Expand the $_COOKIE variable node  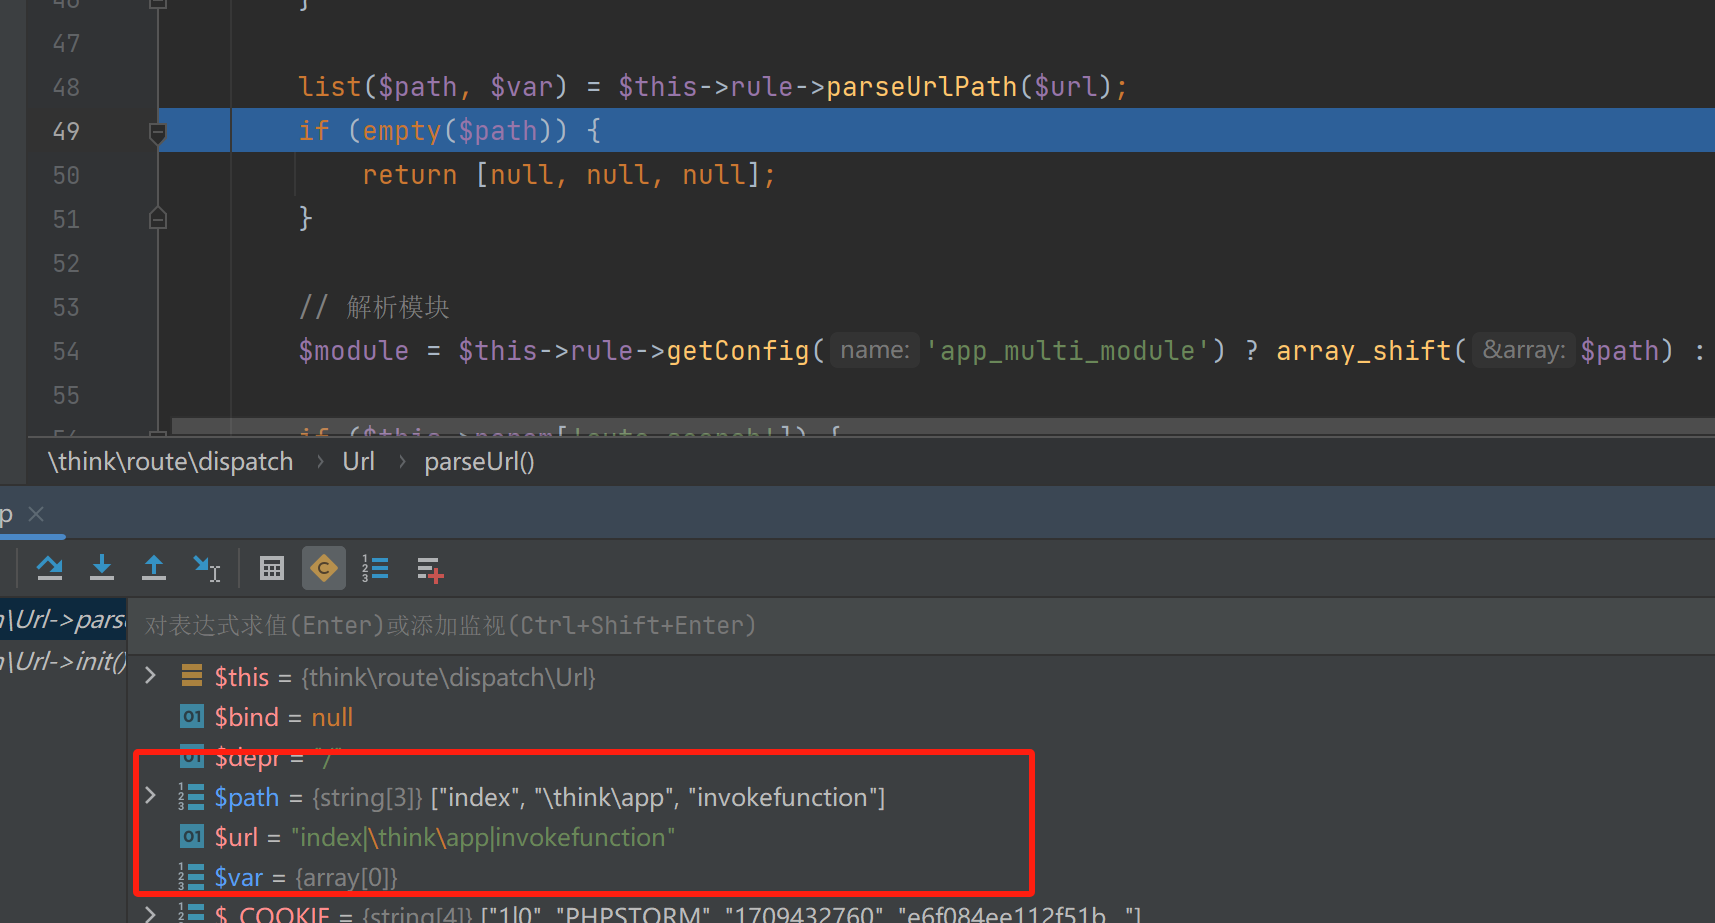click(151, 914)
